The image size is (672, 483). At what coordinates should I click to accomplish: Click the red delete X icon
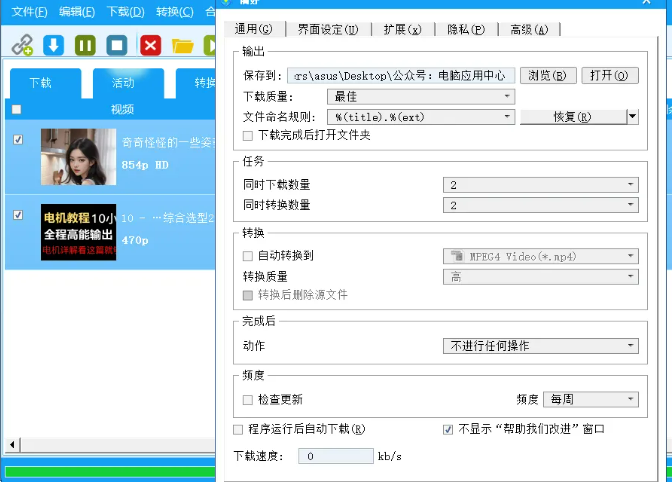click(x=150, y=45)
